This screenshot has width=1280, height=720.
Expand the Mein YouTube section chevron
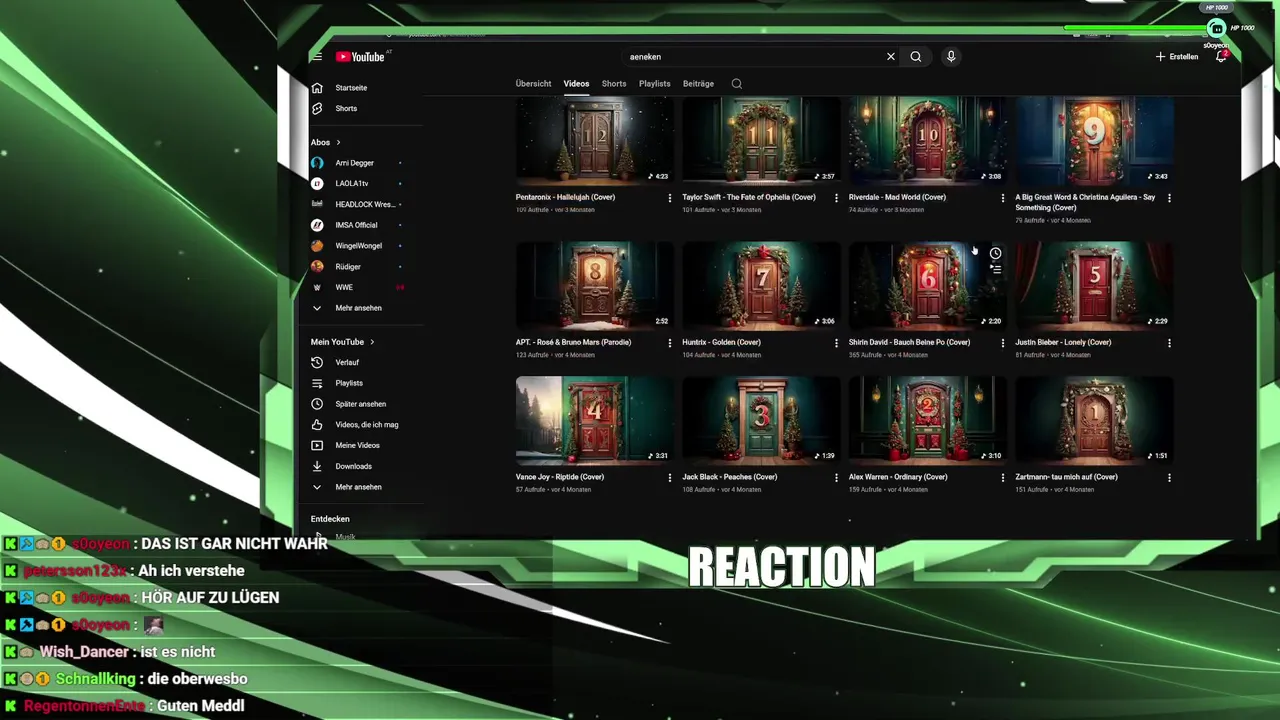pos(372,342)
